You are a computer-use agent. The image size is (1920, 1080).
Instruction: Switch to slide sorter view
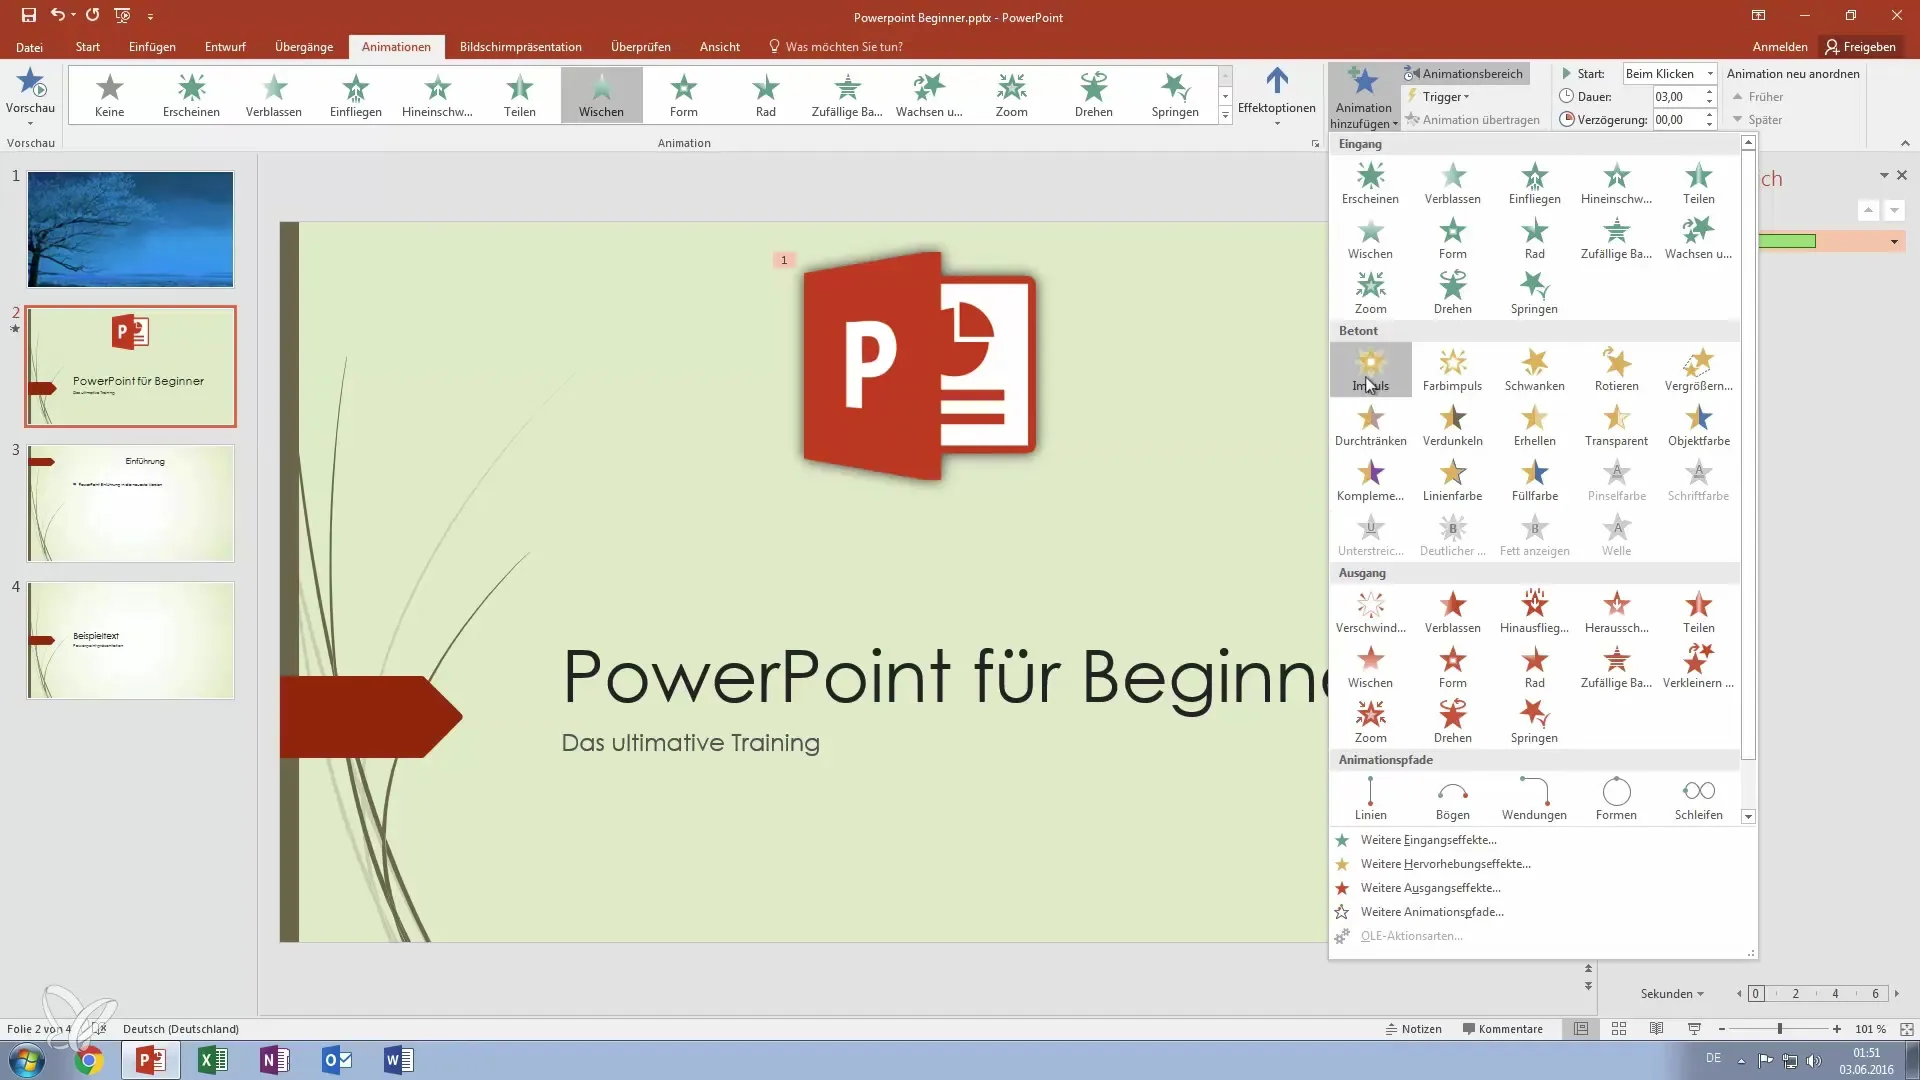click(1619, 1029)
